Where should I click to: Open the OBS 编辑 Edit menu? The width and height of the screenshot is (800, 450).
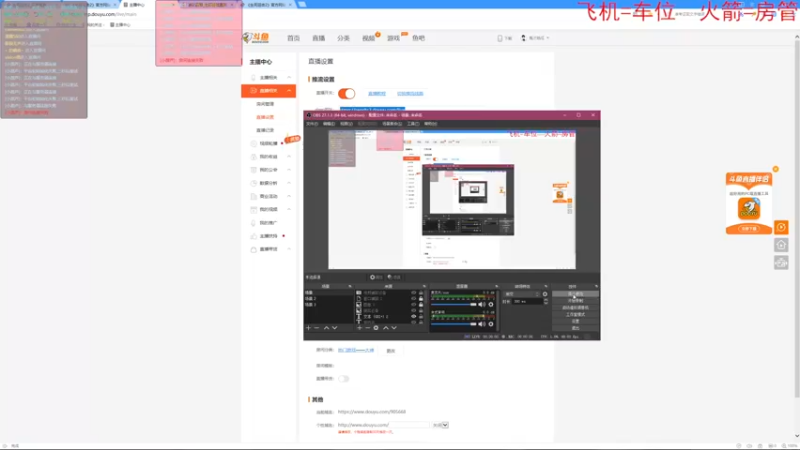[329, 124]
